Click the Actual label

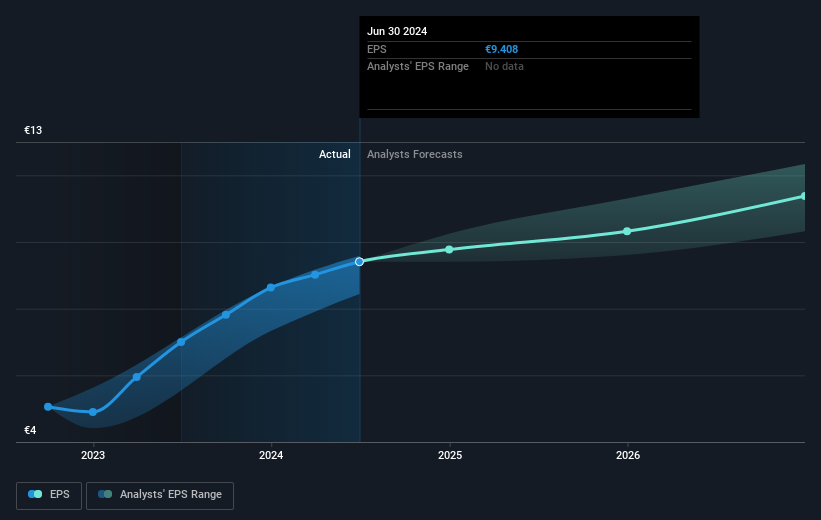tap(335, 154)
